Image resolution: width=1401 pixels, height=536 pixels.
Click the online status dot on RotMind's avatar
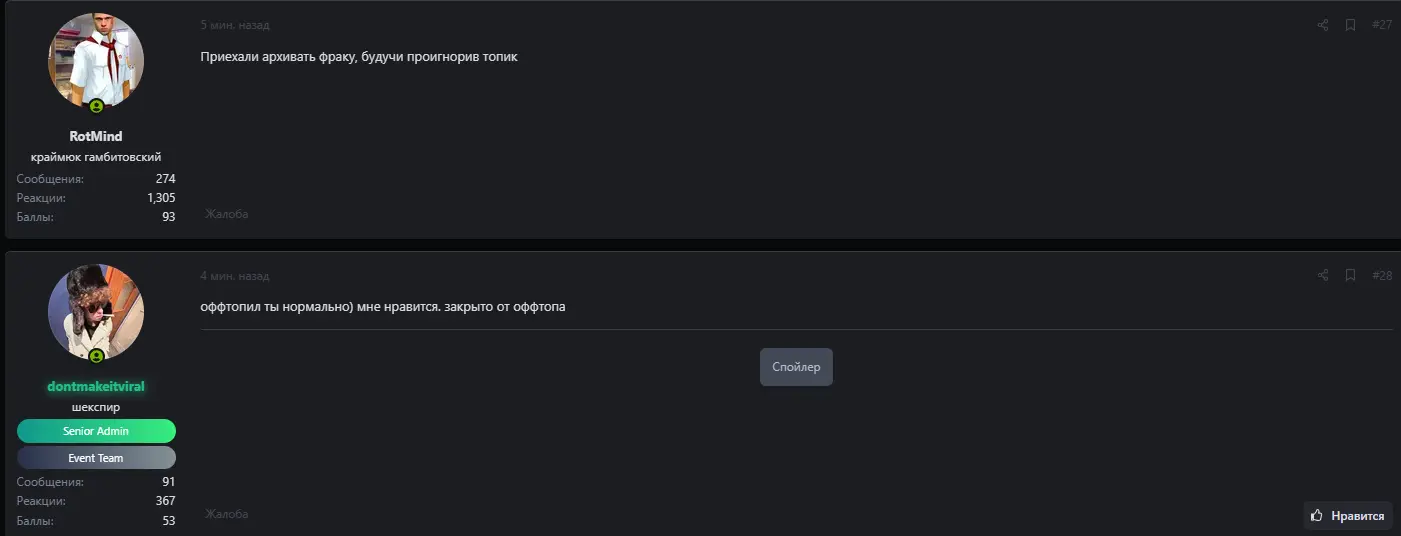(96, 106)
